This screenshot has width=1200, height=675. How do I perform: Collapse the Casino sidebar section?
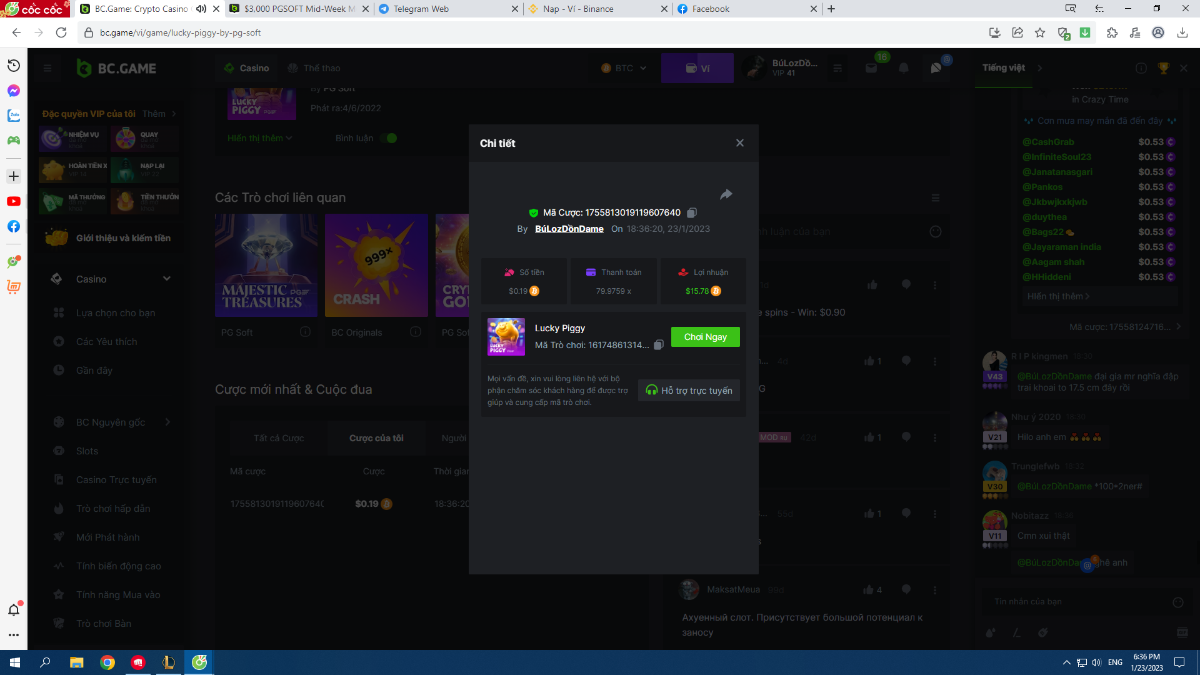(167, 279)
